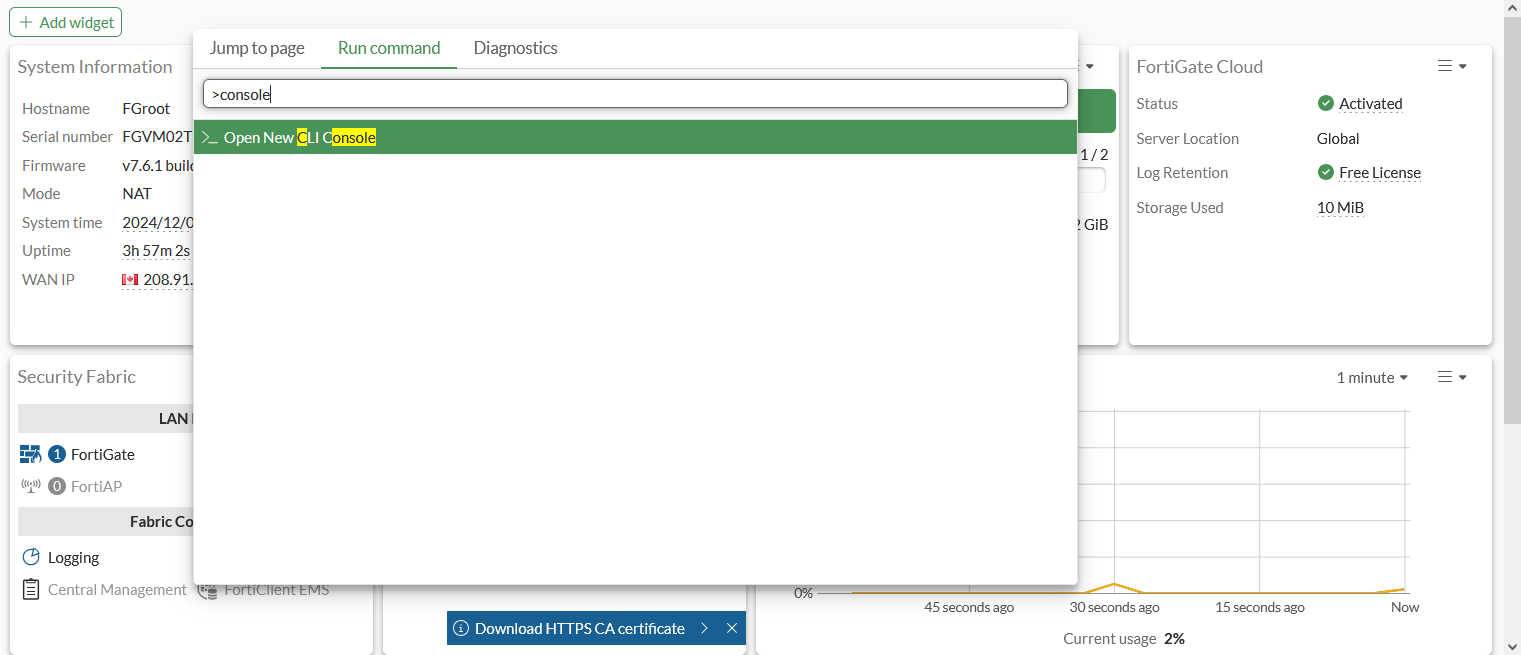Screen dimensions: 1521x655
Task: Switch to the Jump to page tab
Action: pos(257,48)
